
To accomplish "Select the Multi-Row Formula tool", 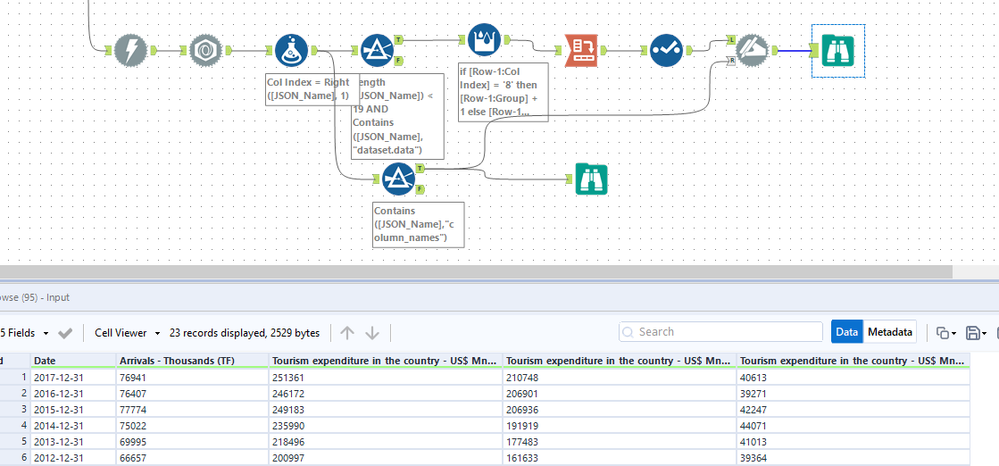I will tap(484, 38).
